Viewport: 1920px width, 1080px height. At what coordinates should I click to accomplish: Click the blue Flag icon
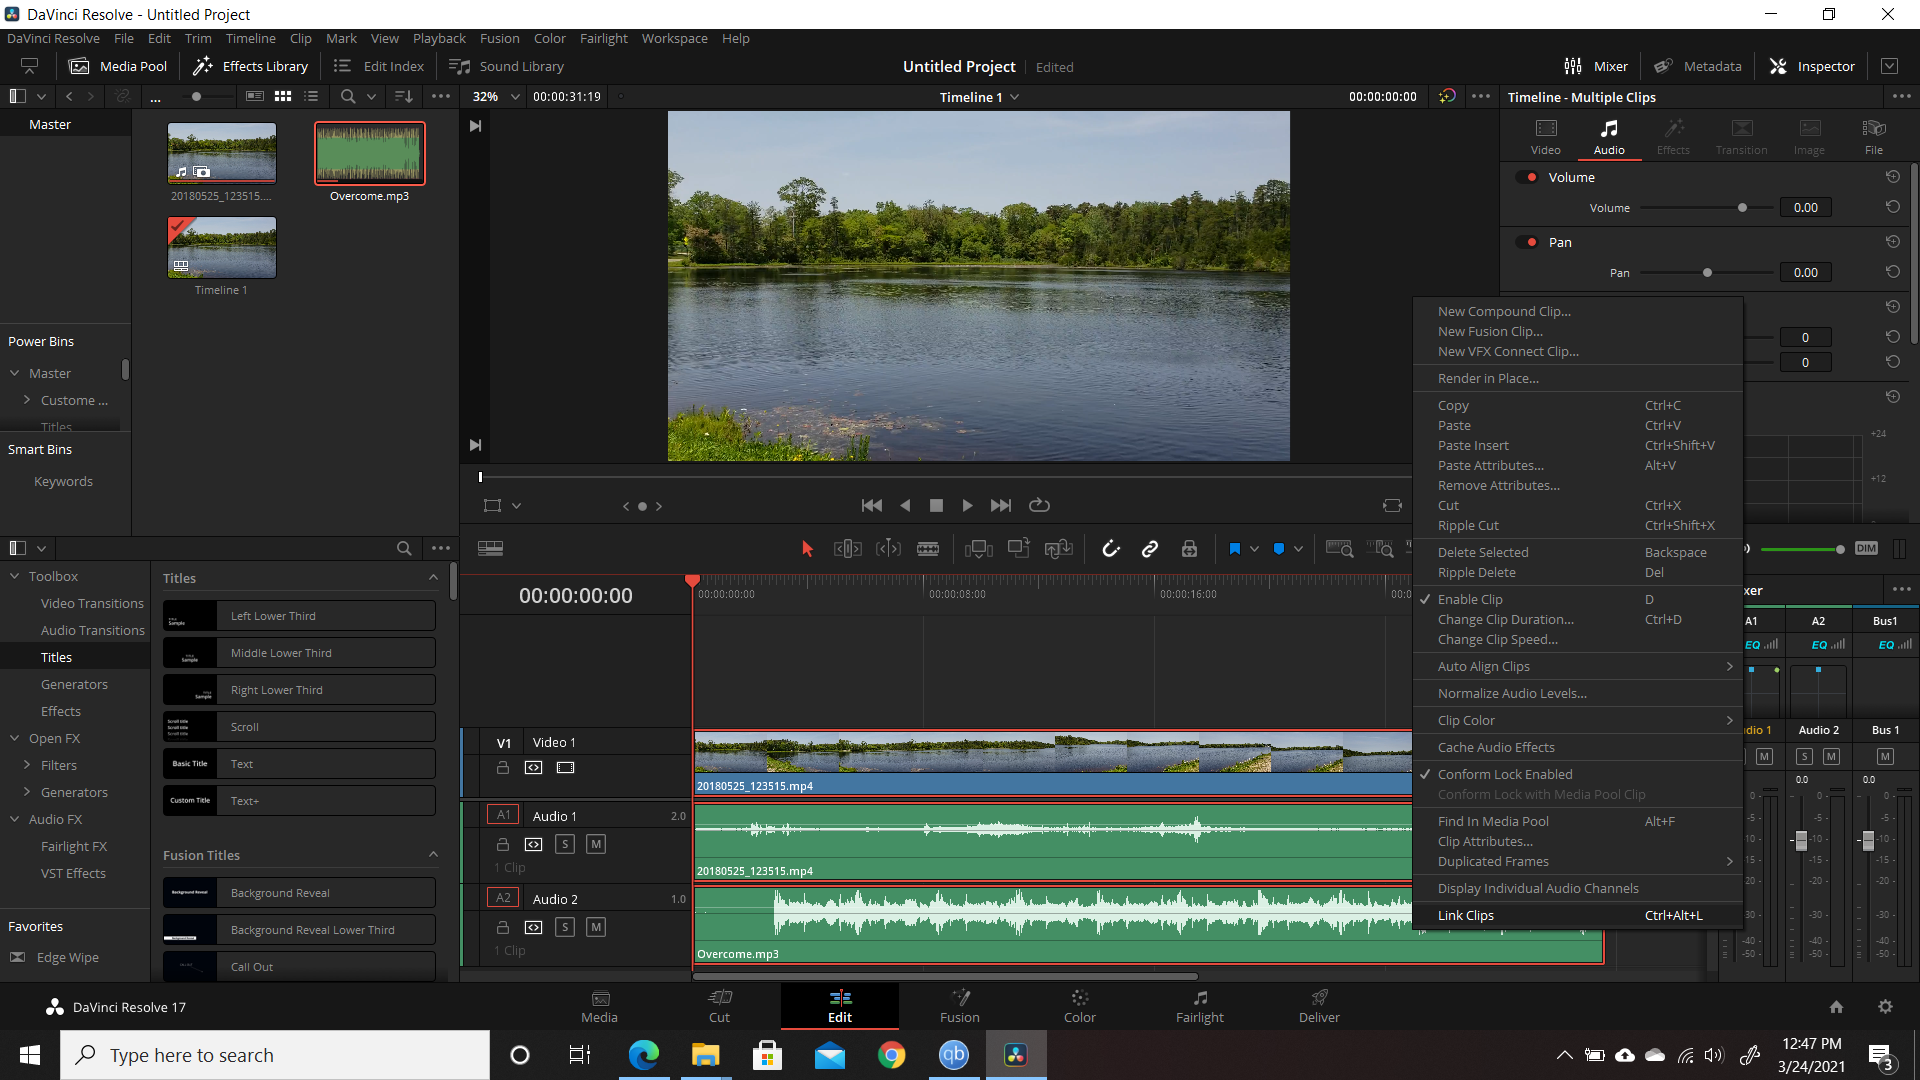coord(1234,549)
